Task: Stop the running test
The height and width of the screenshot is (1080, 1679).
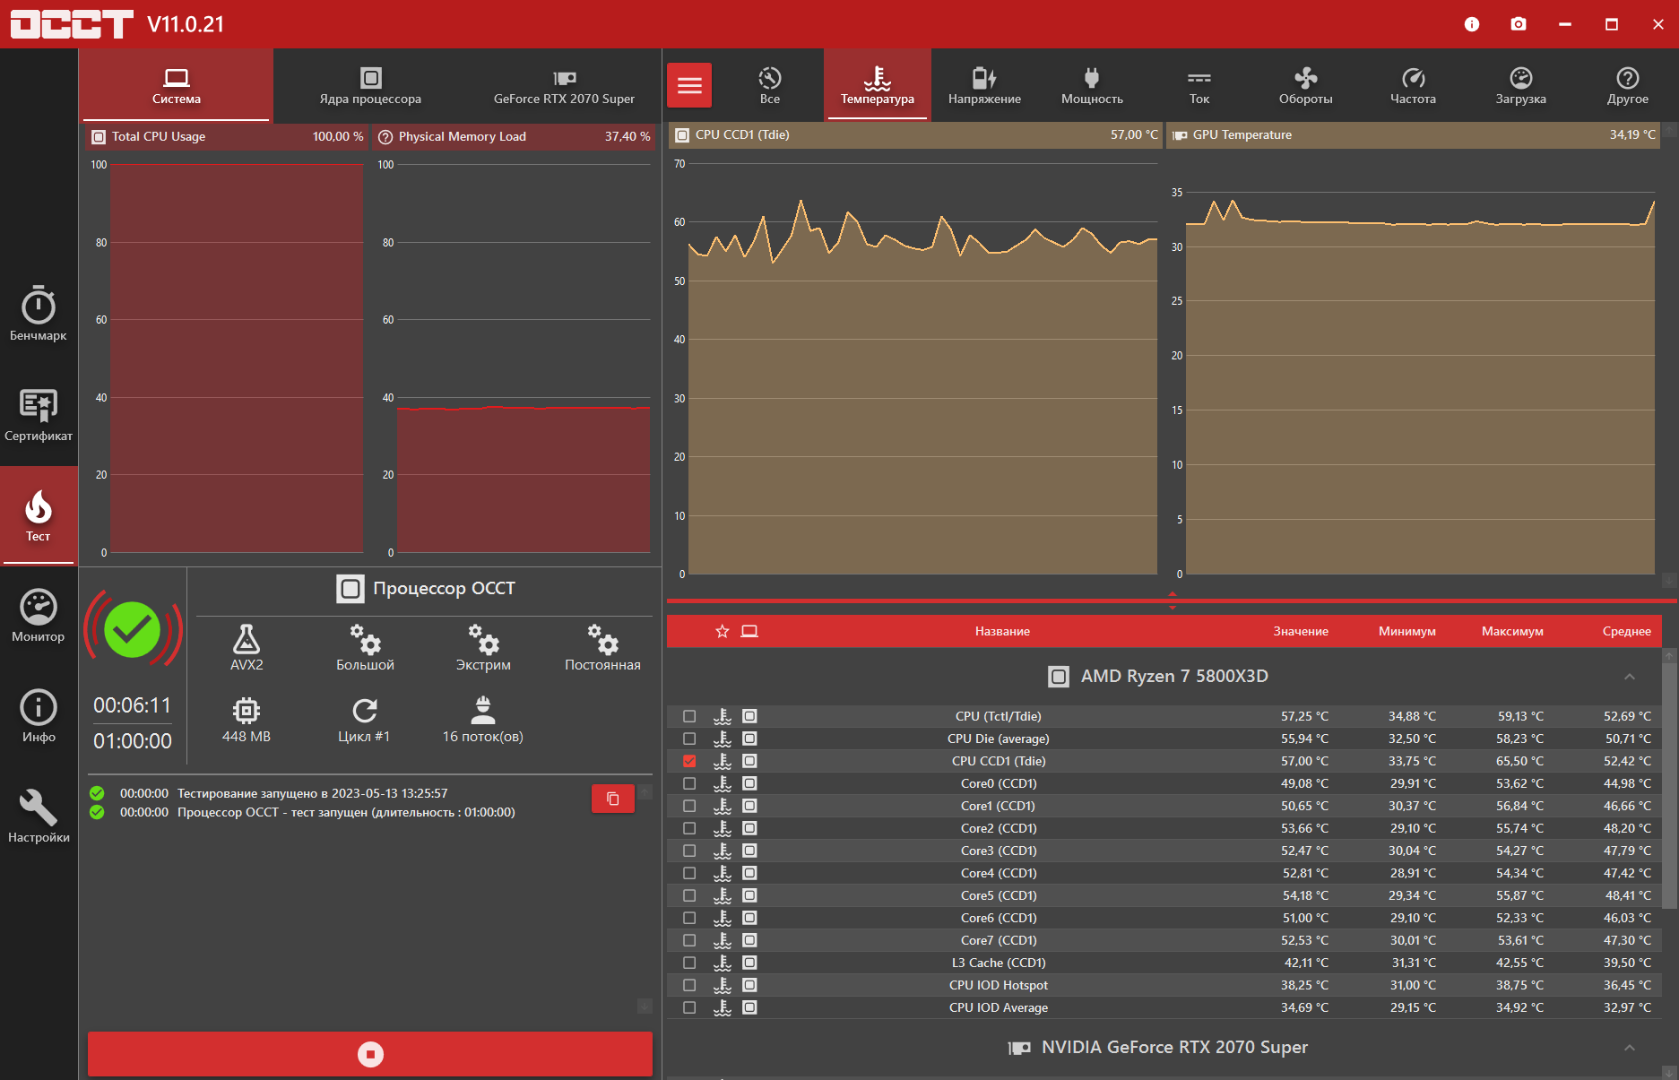Action: point(370,1054)
